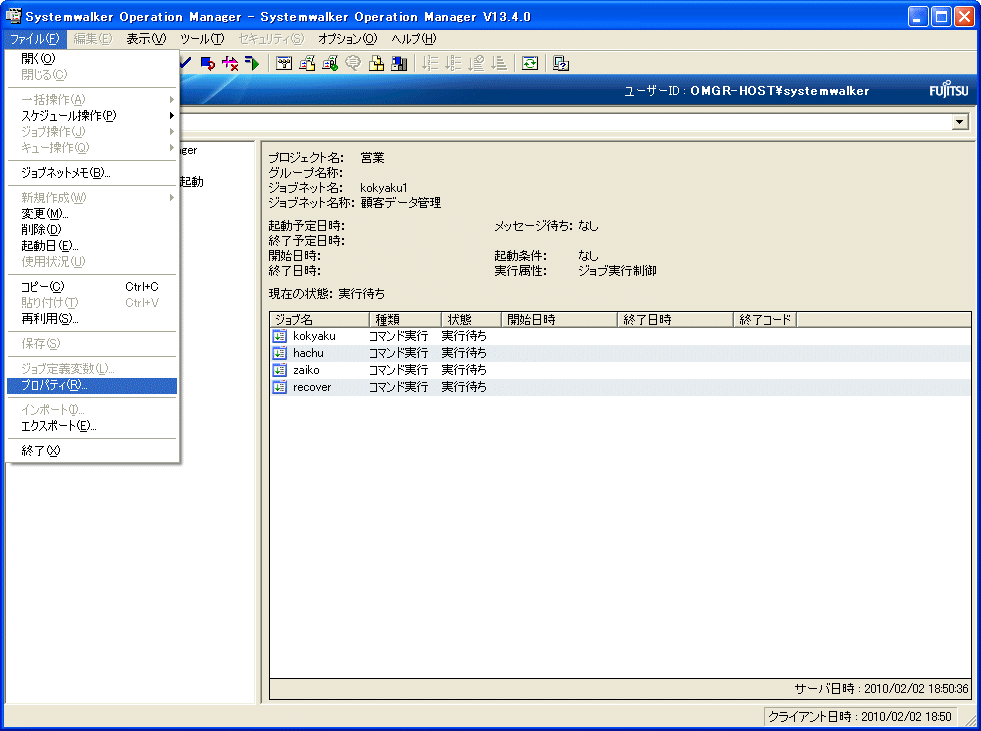
Task: Click the 種類 column header
Action: (x=405, y=320)
